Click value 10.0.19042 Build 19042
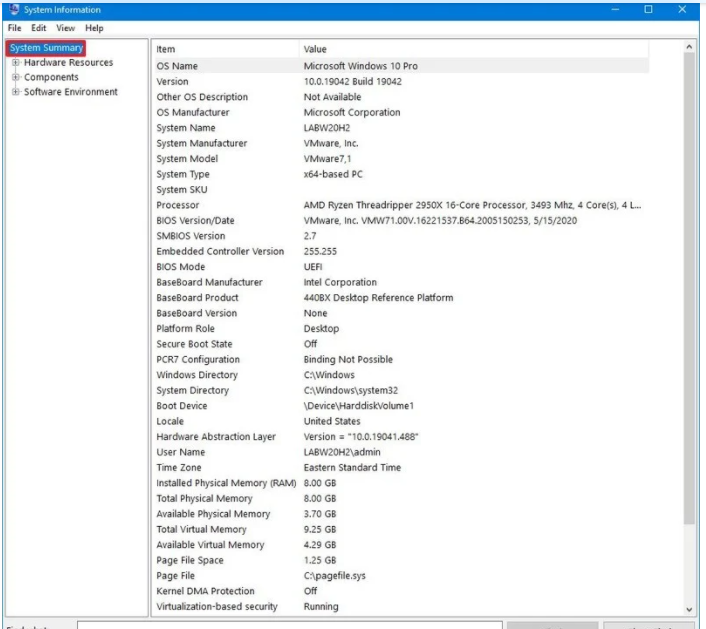 353,81
